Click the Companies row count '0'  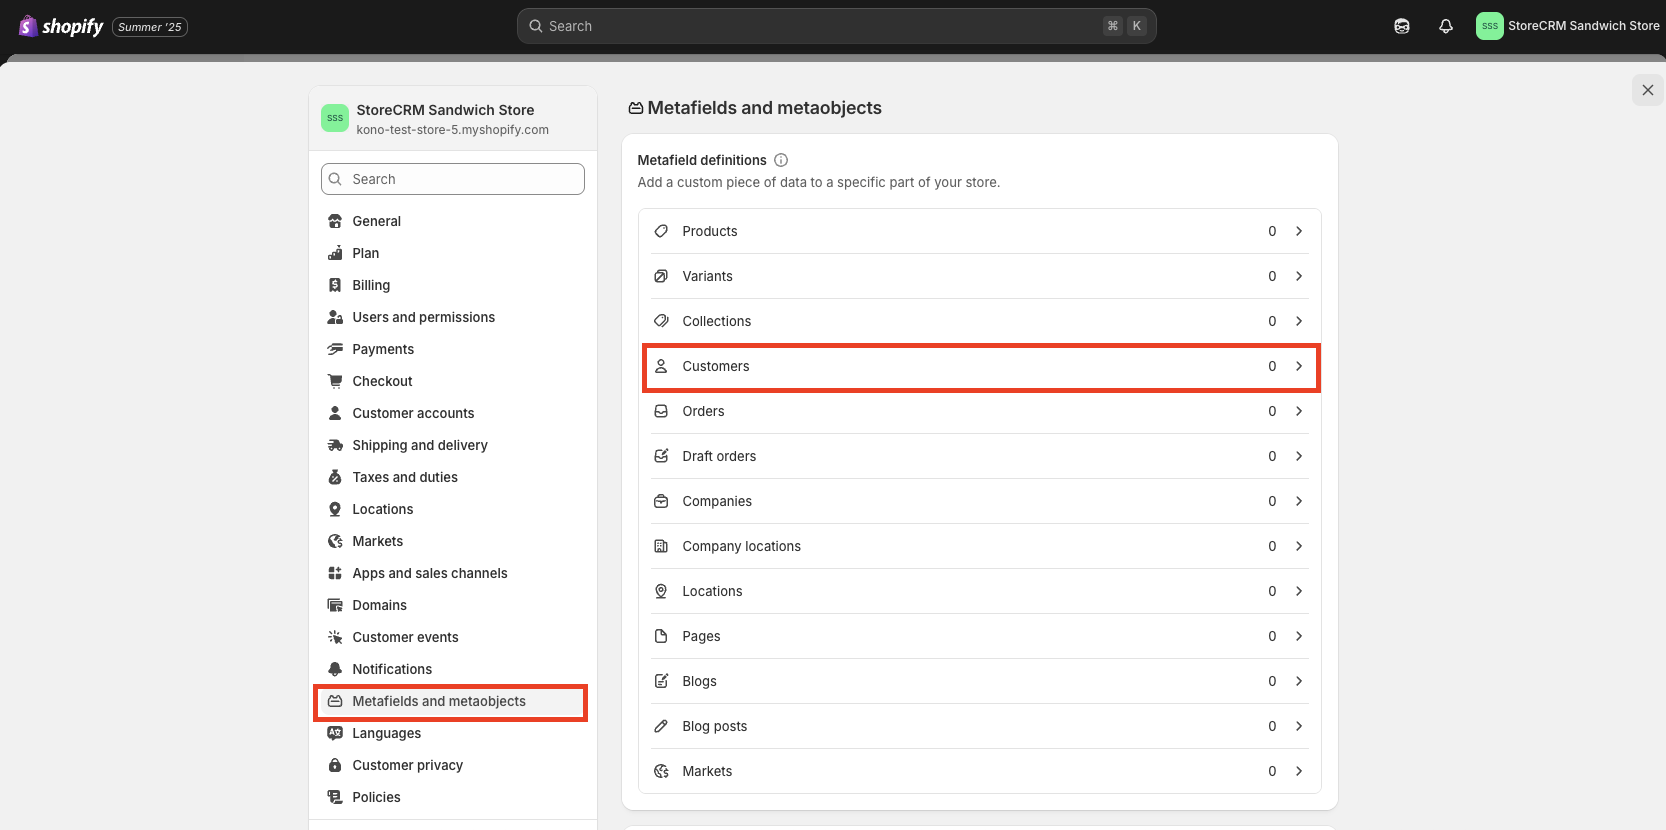1272,501
